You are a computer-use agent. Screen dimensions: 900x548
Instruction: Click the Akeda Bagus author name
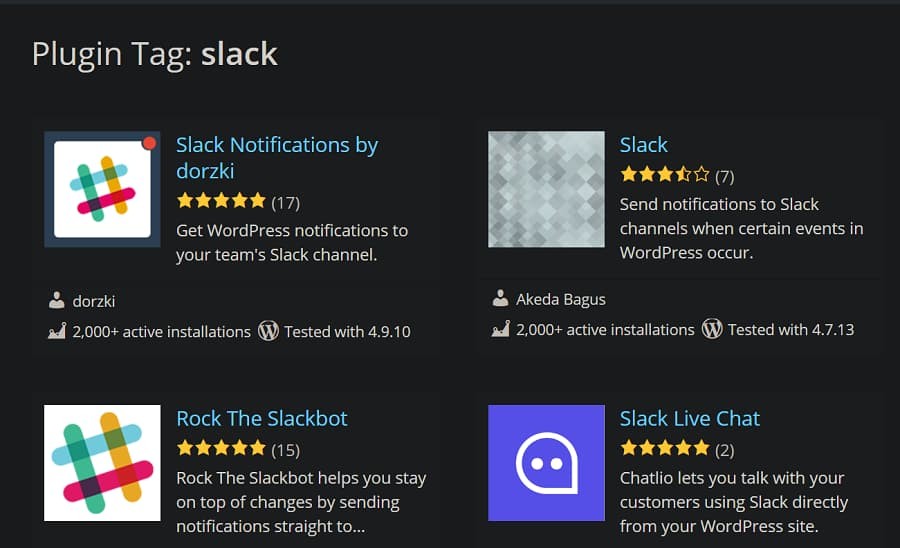(x=560, y=299)
